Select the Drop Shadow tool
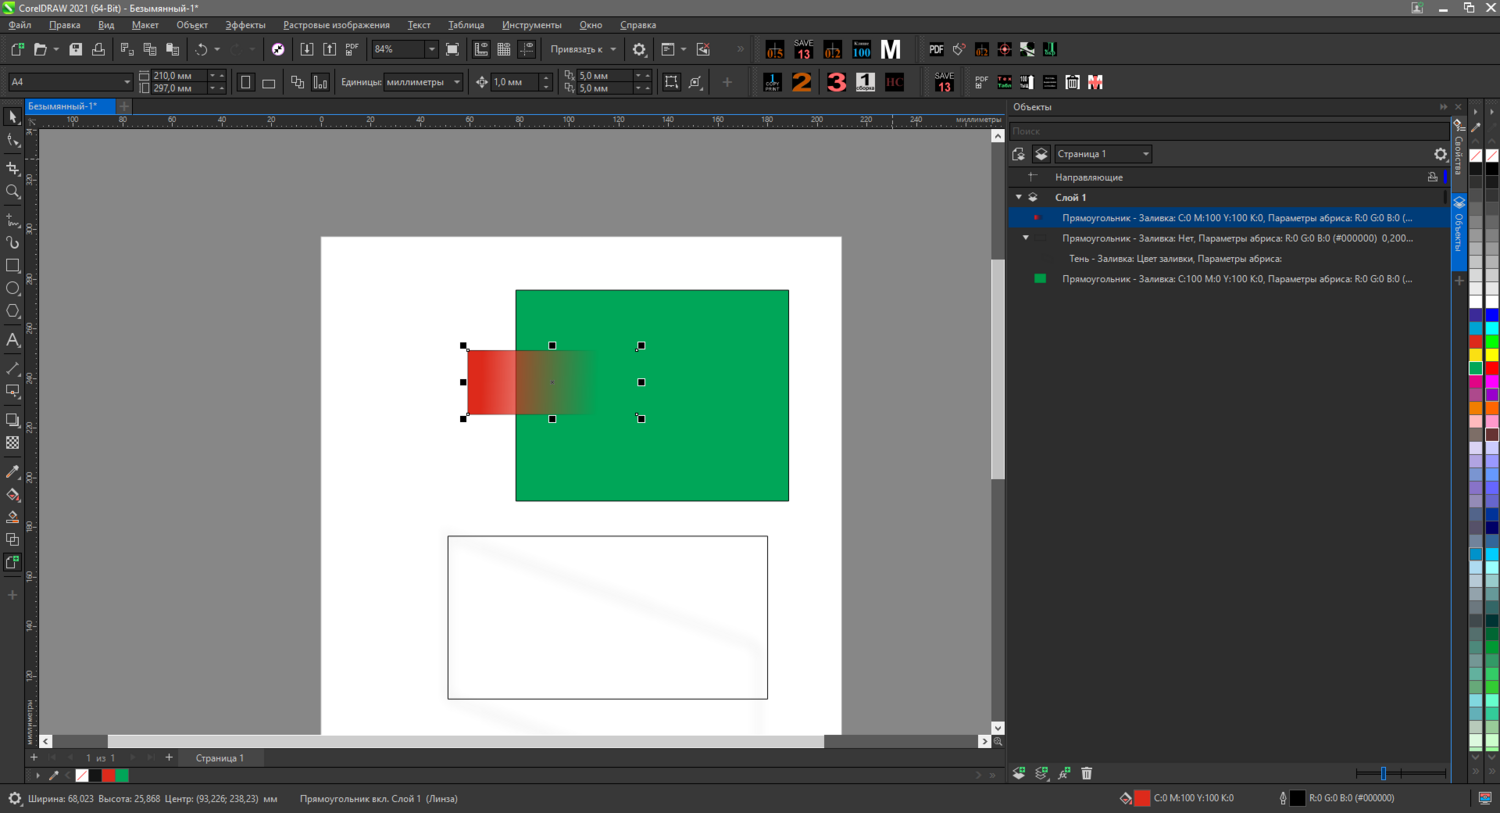Viewport: 1500px width, 813px height. pos(13,420)
